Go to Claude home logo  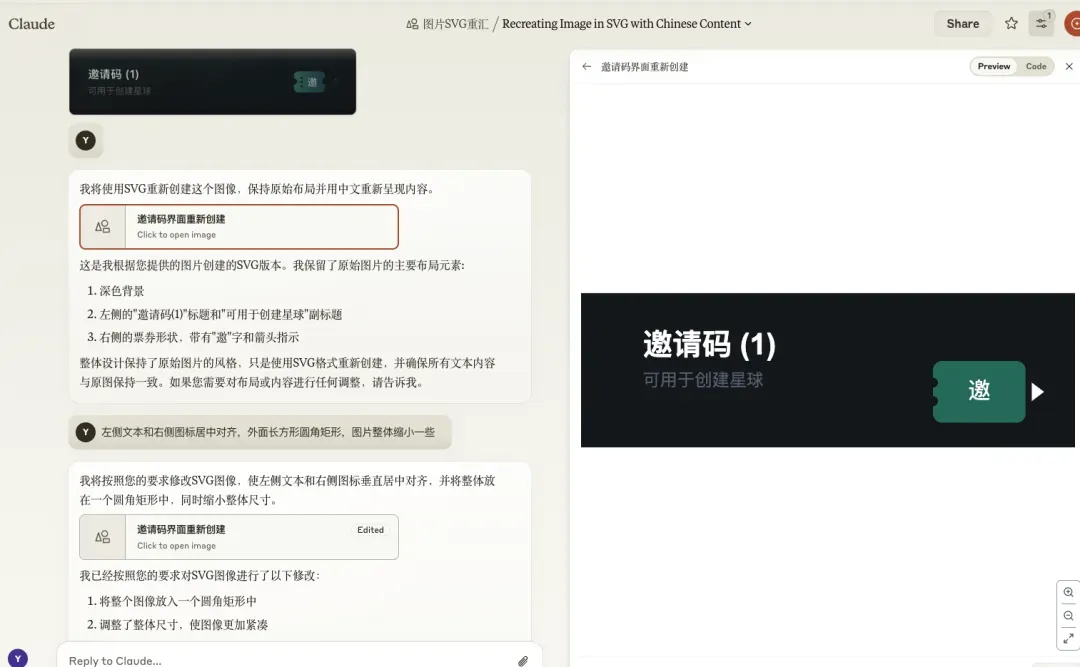tap(32, 23)
